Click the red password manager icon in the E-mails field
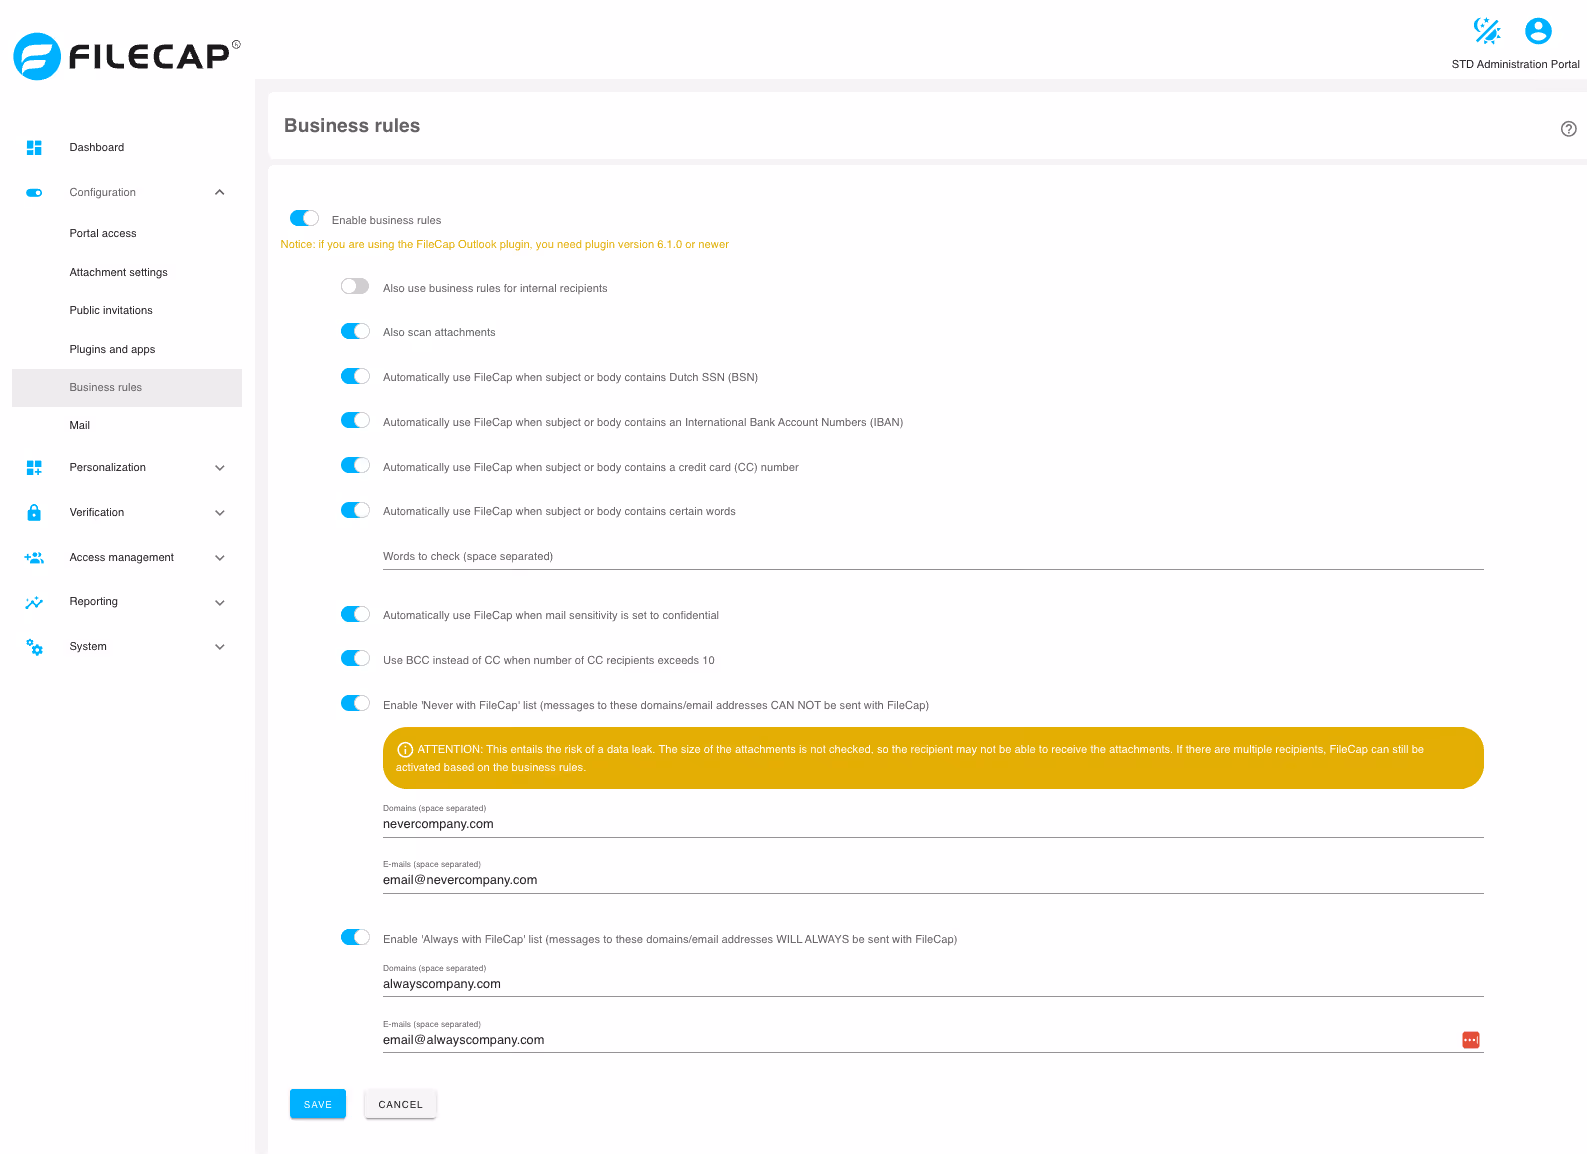 [x=1471, y=1040]
